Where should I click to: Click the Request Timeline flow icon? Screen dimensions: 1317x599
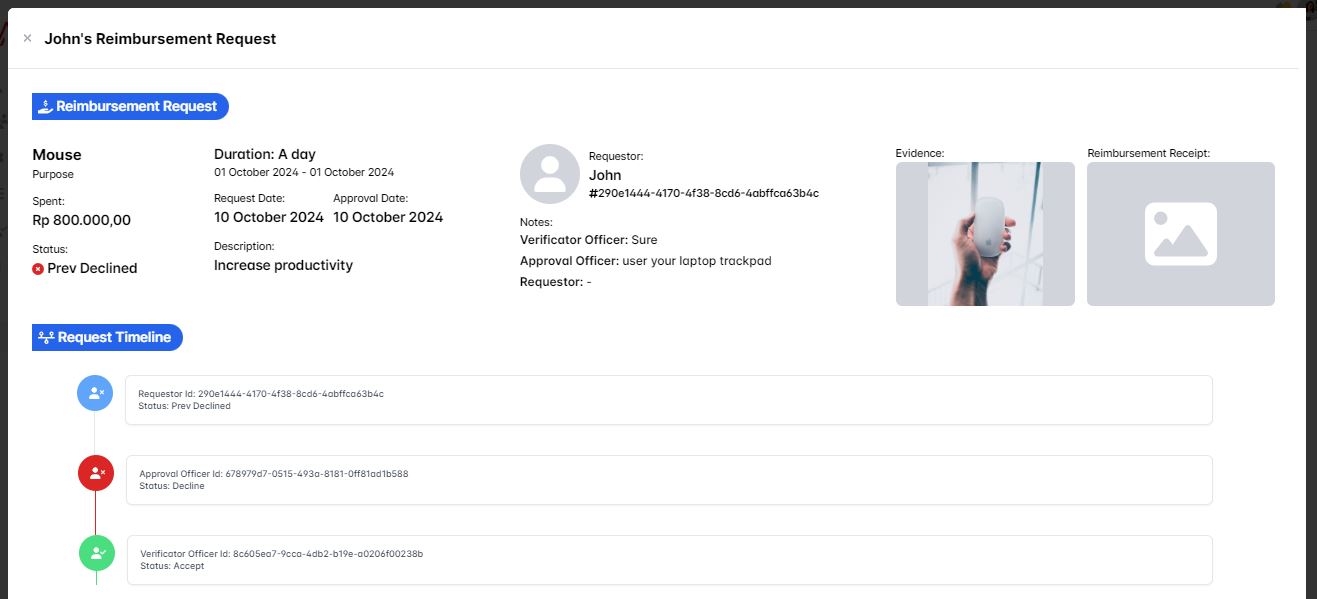click(x=46, y=338)
